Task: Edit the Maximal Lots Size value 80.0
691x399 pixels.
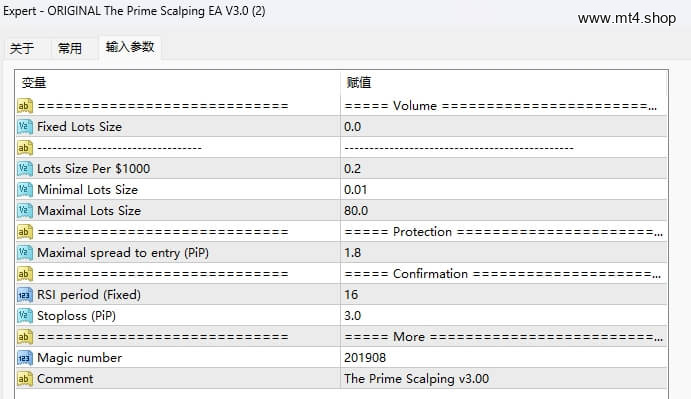Action: pos(356,211)
